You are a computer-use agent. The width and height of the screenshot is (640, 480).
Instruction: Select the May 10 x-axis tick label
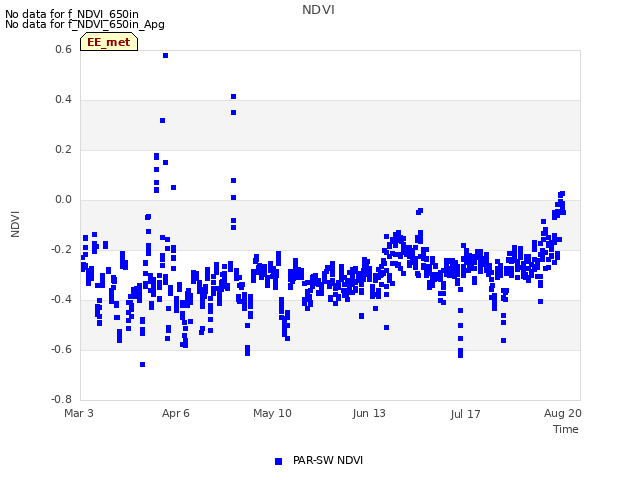point(272,413)
